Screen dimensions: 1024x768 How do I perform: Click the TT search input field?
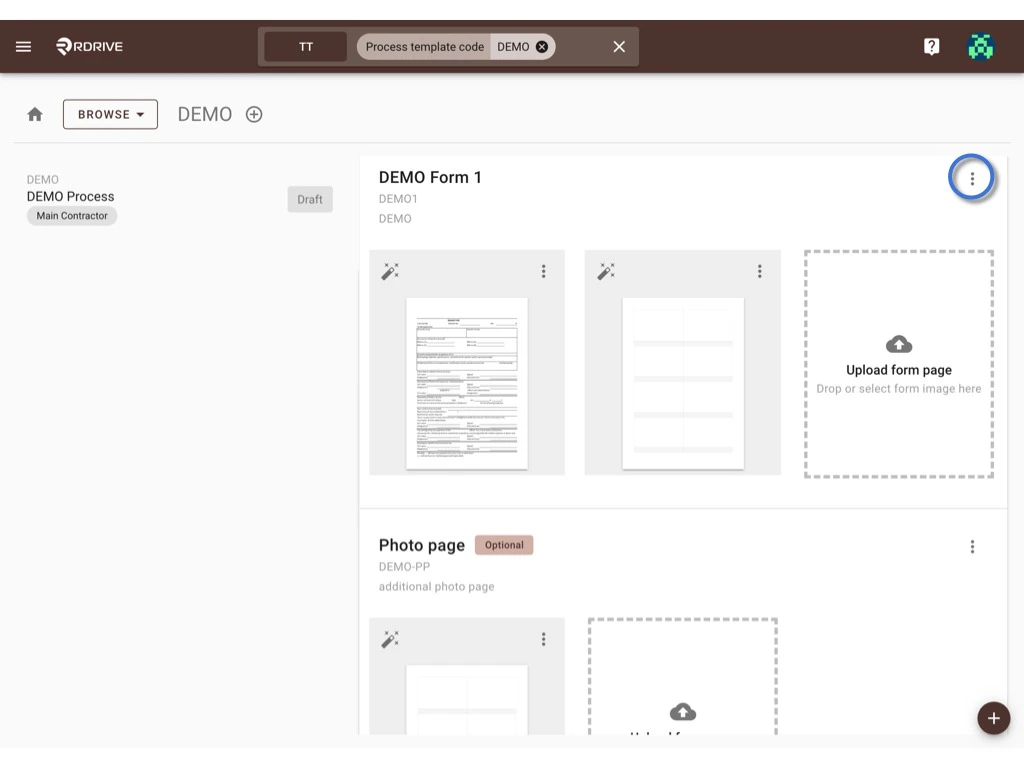[305, 45]
